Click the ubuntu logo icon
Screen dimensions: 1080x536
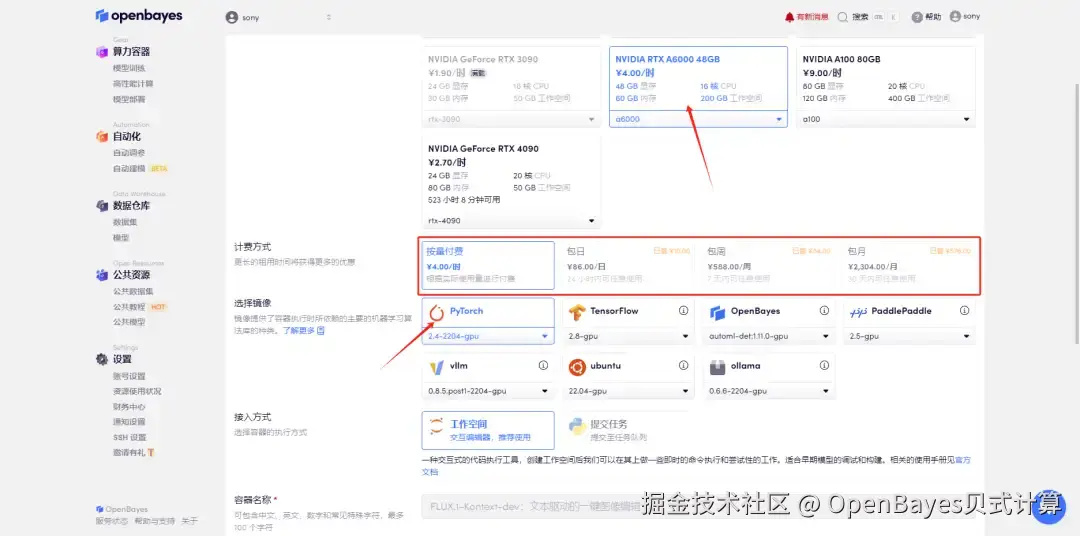coord(577,367)
